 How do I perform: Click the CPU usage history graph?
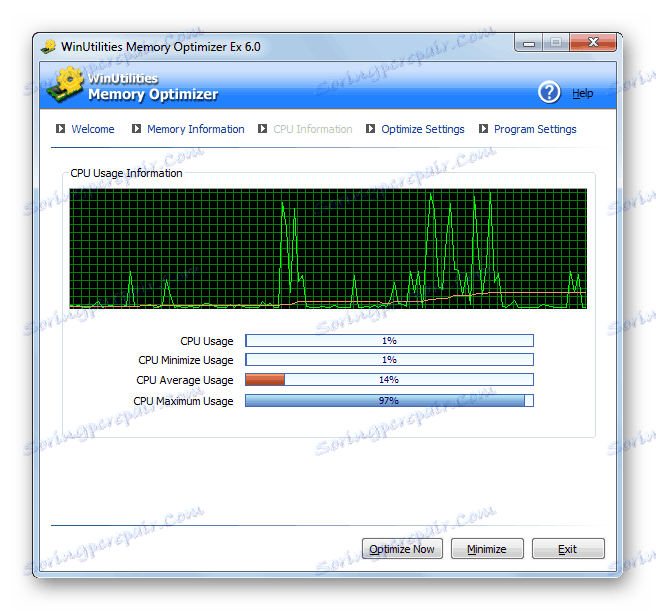coord(328,249)
